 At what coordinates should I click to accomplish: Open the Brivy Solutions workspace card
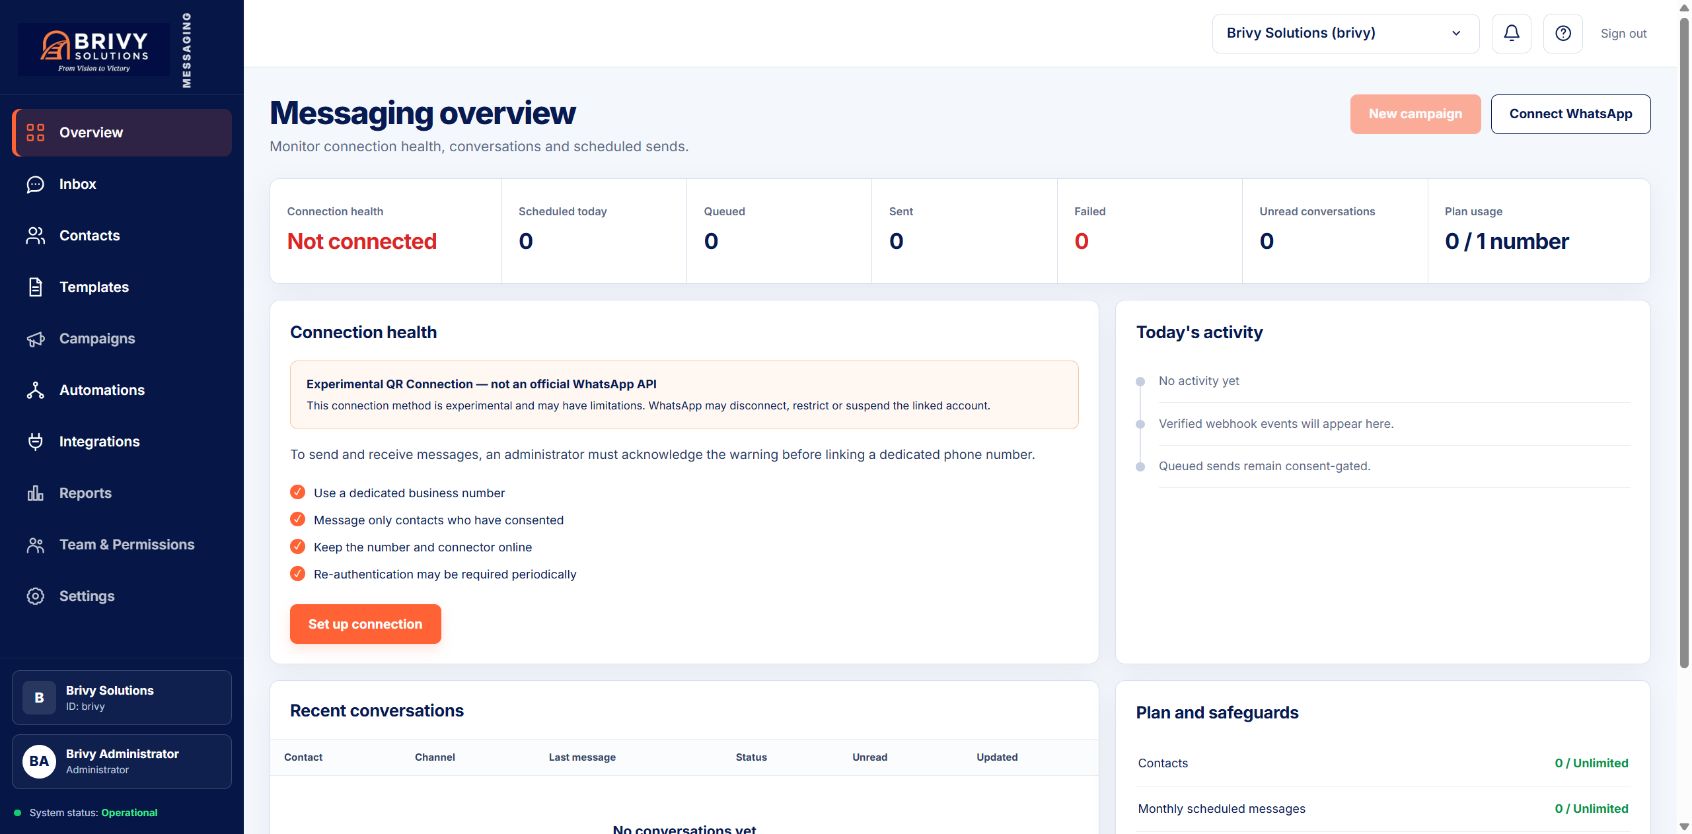tap(122, 697)
